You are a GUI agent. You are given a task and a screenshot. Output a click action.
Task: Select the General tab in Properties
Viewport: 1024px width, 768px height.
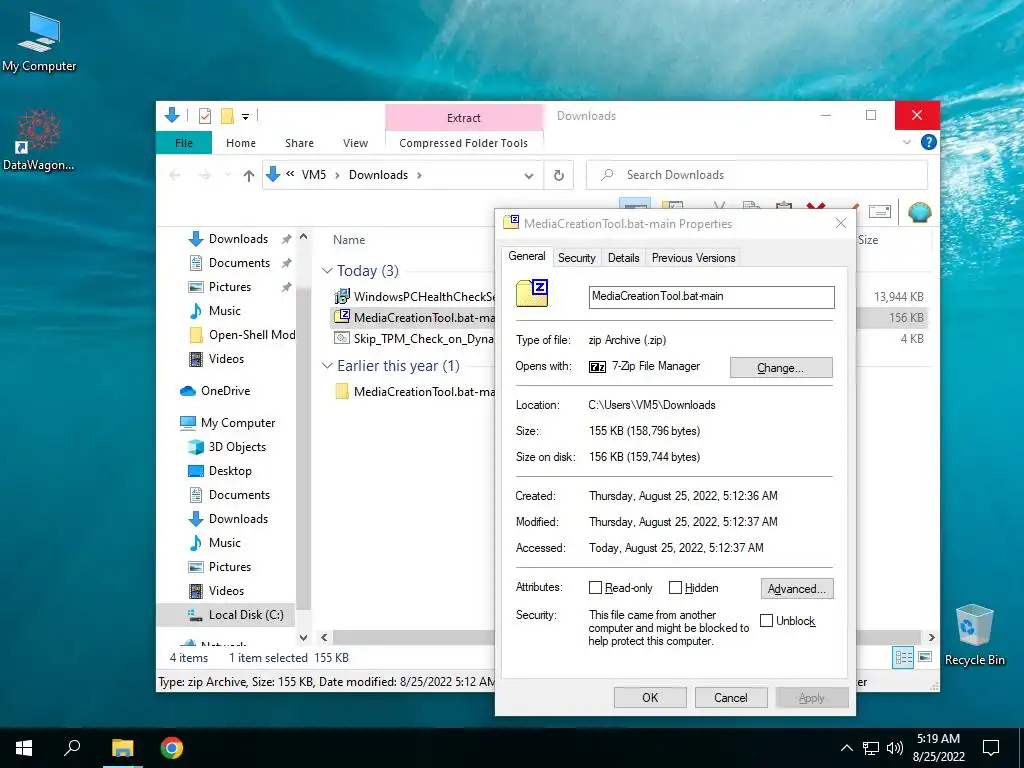527,256
